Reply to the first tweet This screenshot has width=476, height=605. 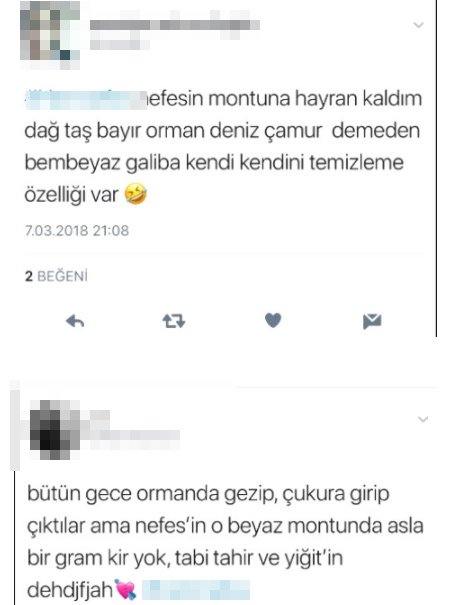75,321
